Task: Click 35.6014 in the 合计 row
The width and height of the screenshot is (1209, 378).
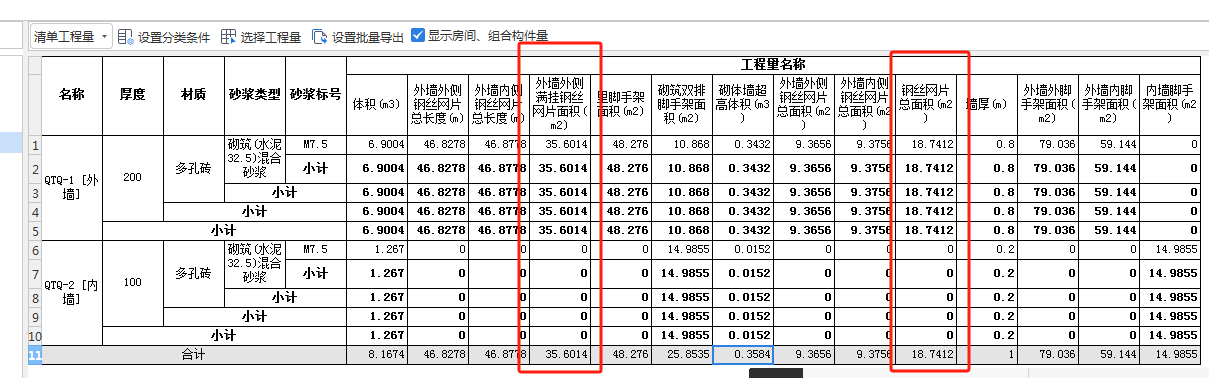Action: (560, 354)
